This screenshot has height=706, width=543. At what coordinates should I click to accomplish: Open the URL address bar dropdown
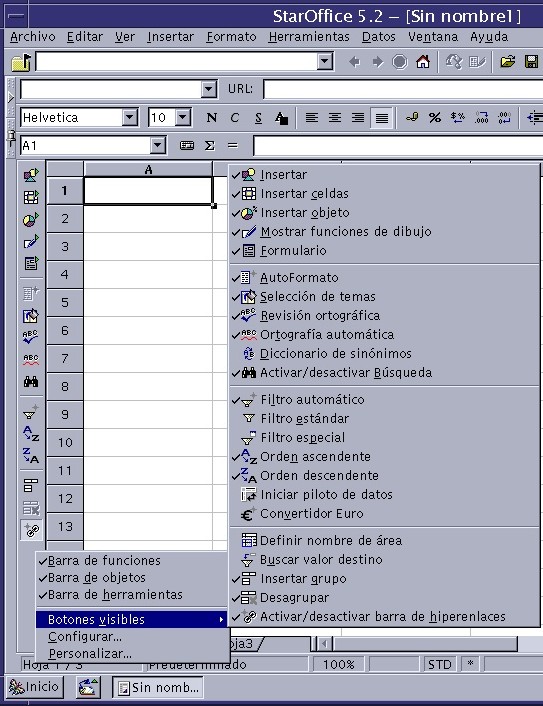(x=324, y=62)
